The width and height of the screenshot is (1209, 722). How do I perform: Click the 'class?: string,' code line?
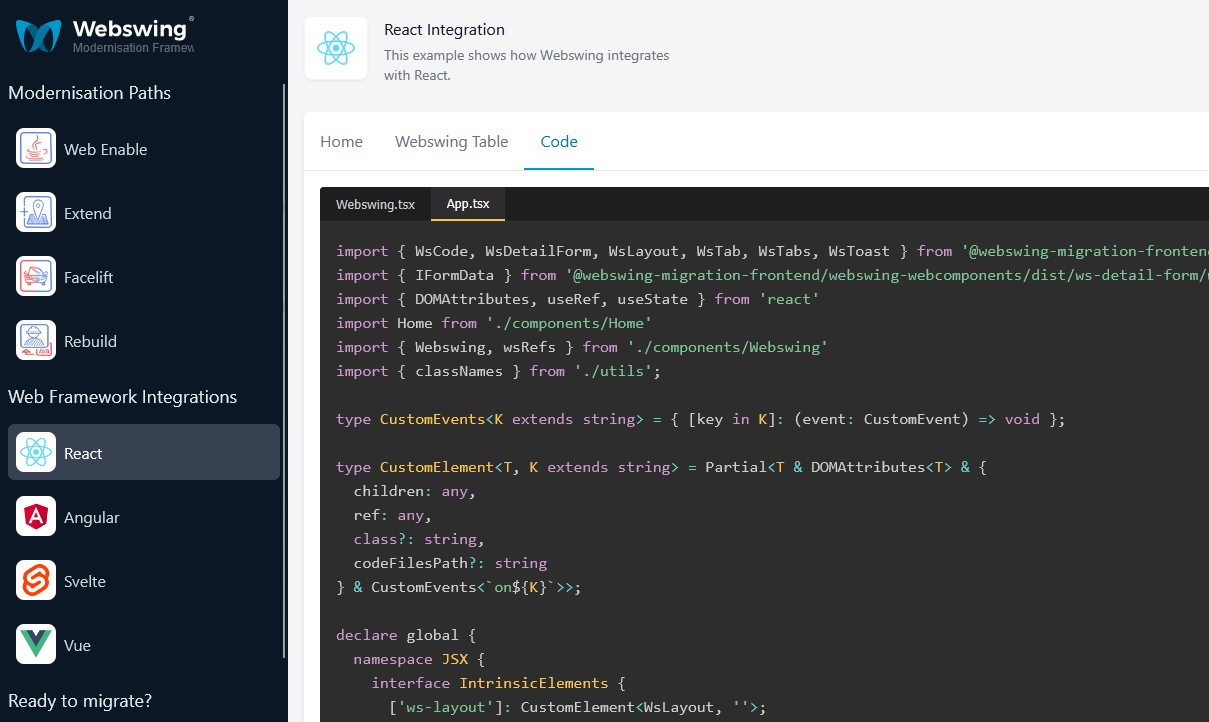(x=419, y=539)
